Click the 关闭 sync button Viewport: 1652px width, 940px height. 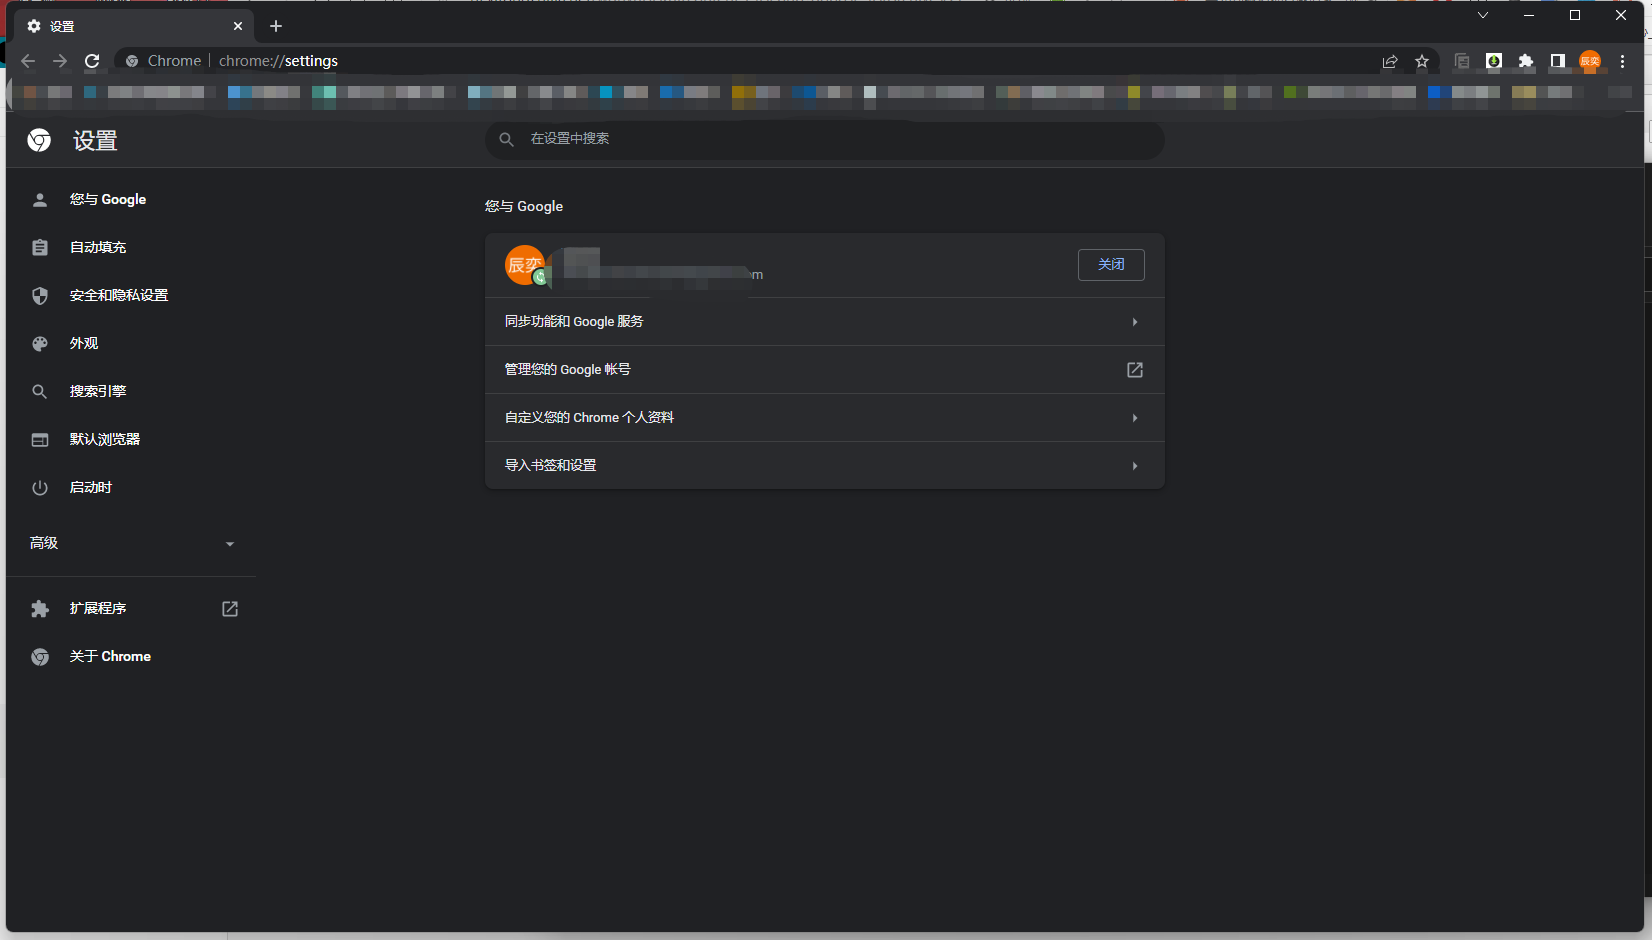(x=1110, y=265)
